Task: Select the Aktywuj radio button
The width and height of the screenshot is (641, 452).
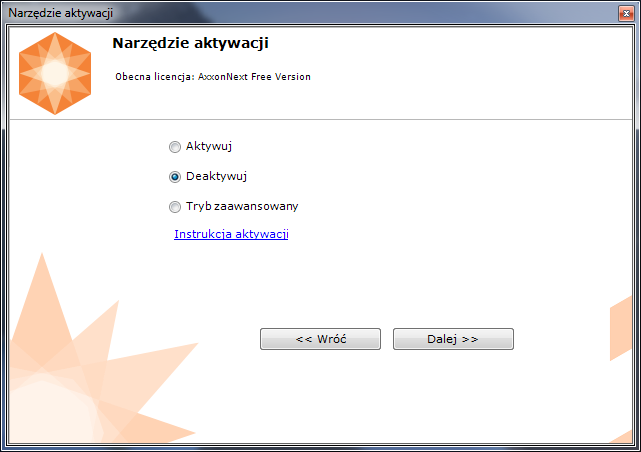Action: [175, 147]
